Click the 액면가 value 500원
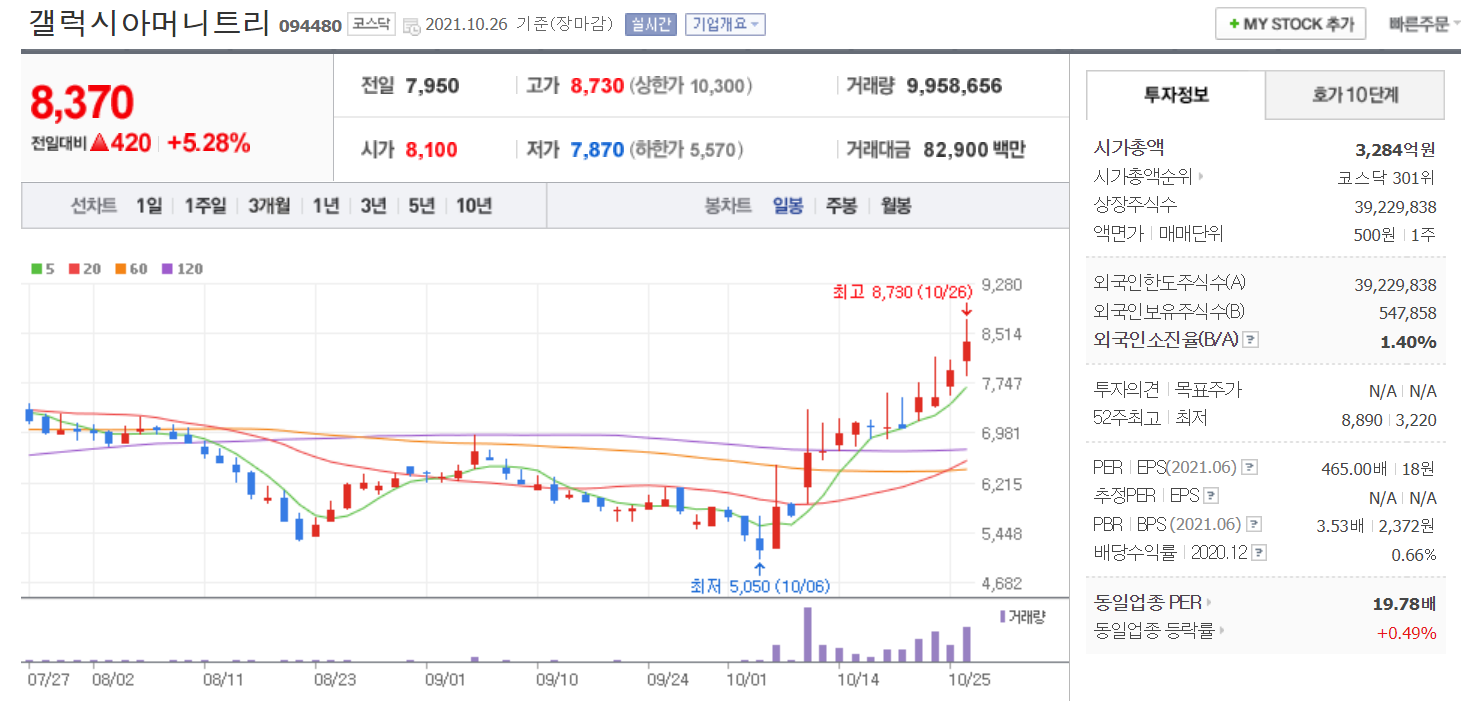This screenshot has height=701, width=1475. coord(1376,234)
